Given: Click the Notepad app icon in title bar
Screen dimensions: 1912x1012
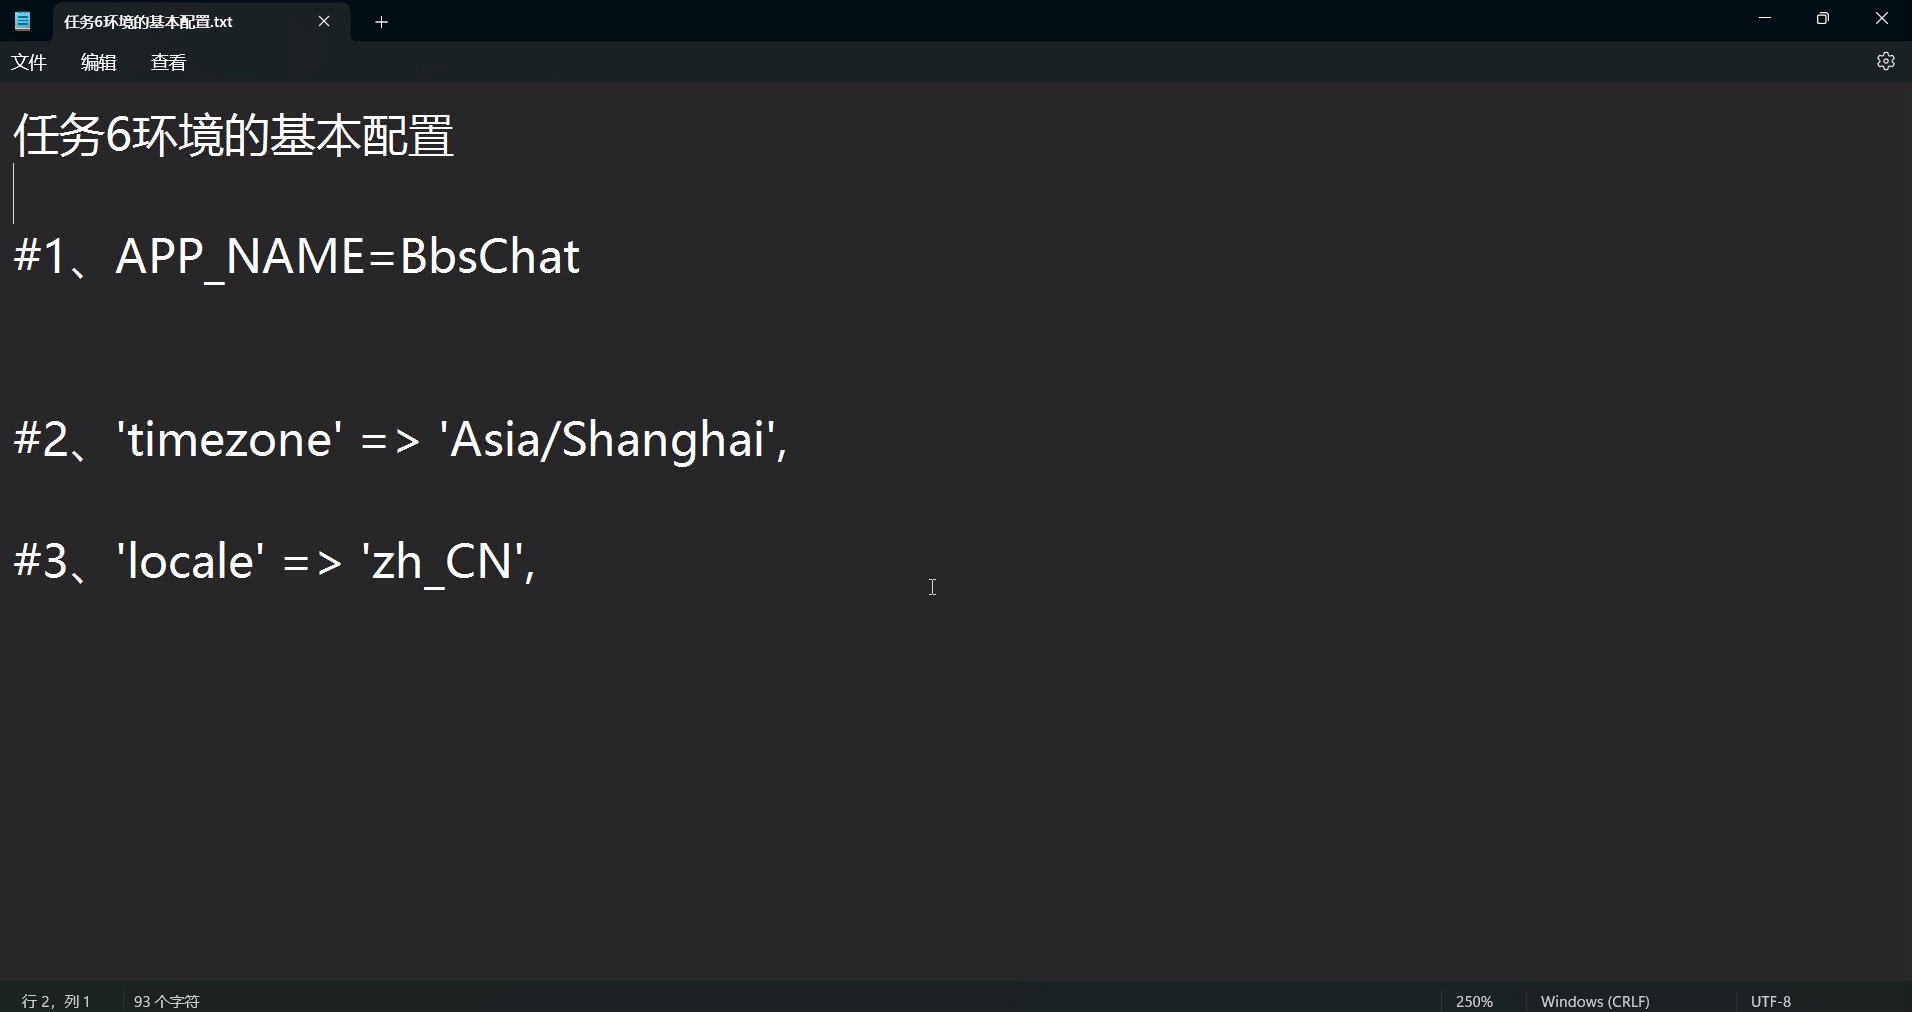Looking at the screenshot, I should click(x=21, y=21).
